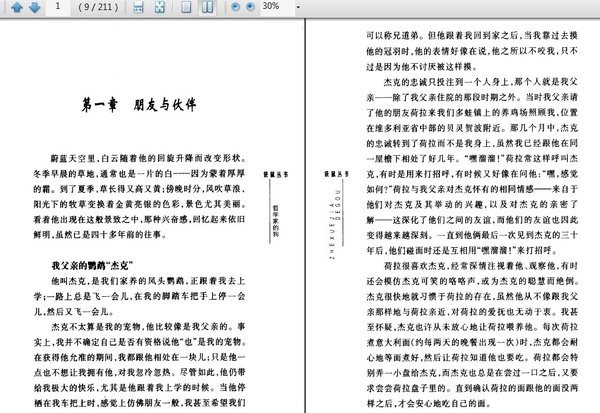Click the (9 / 211) page count text

tap(98, 7)
